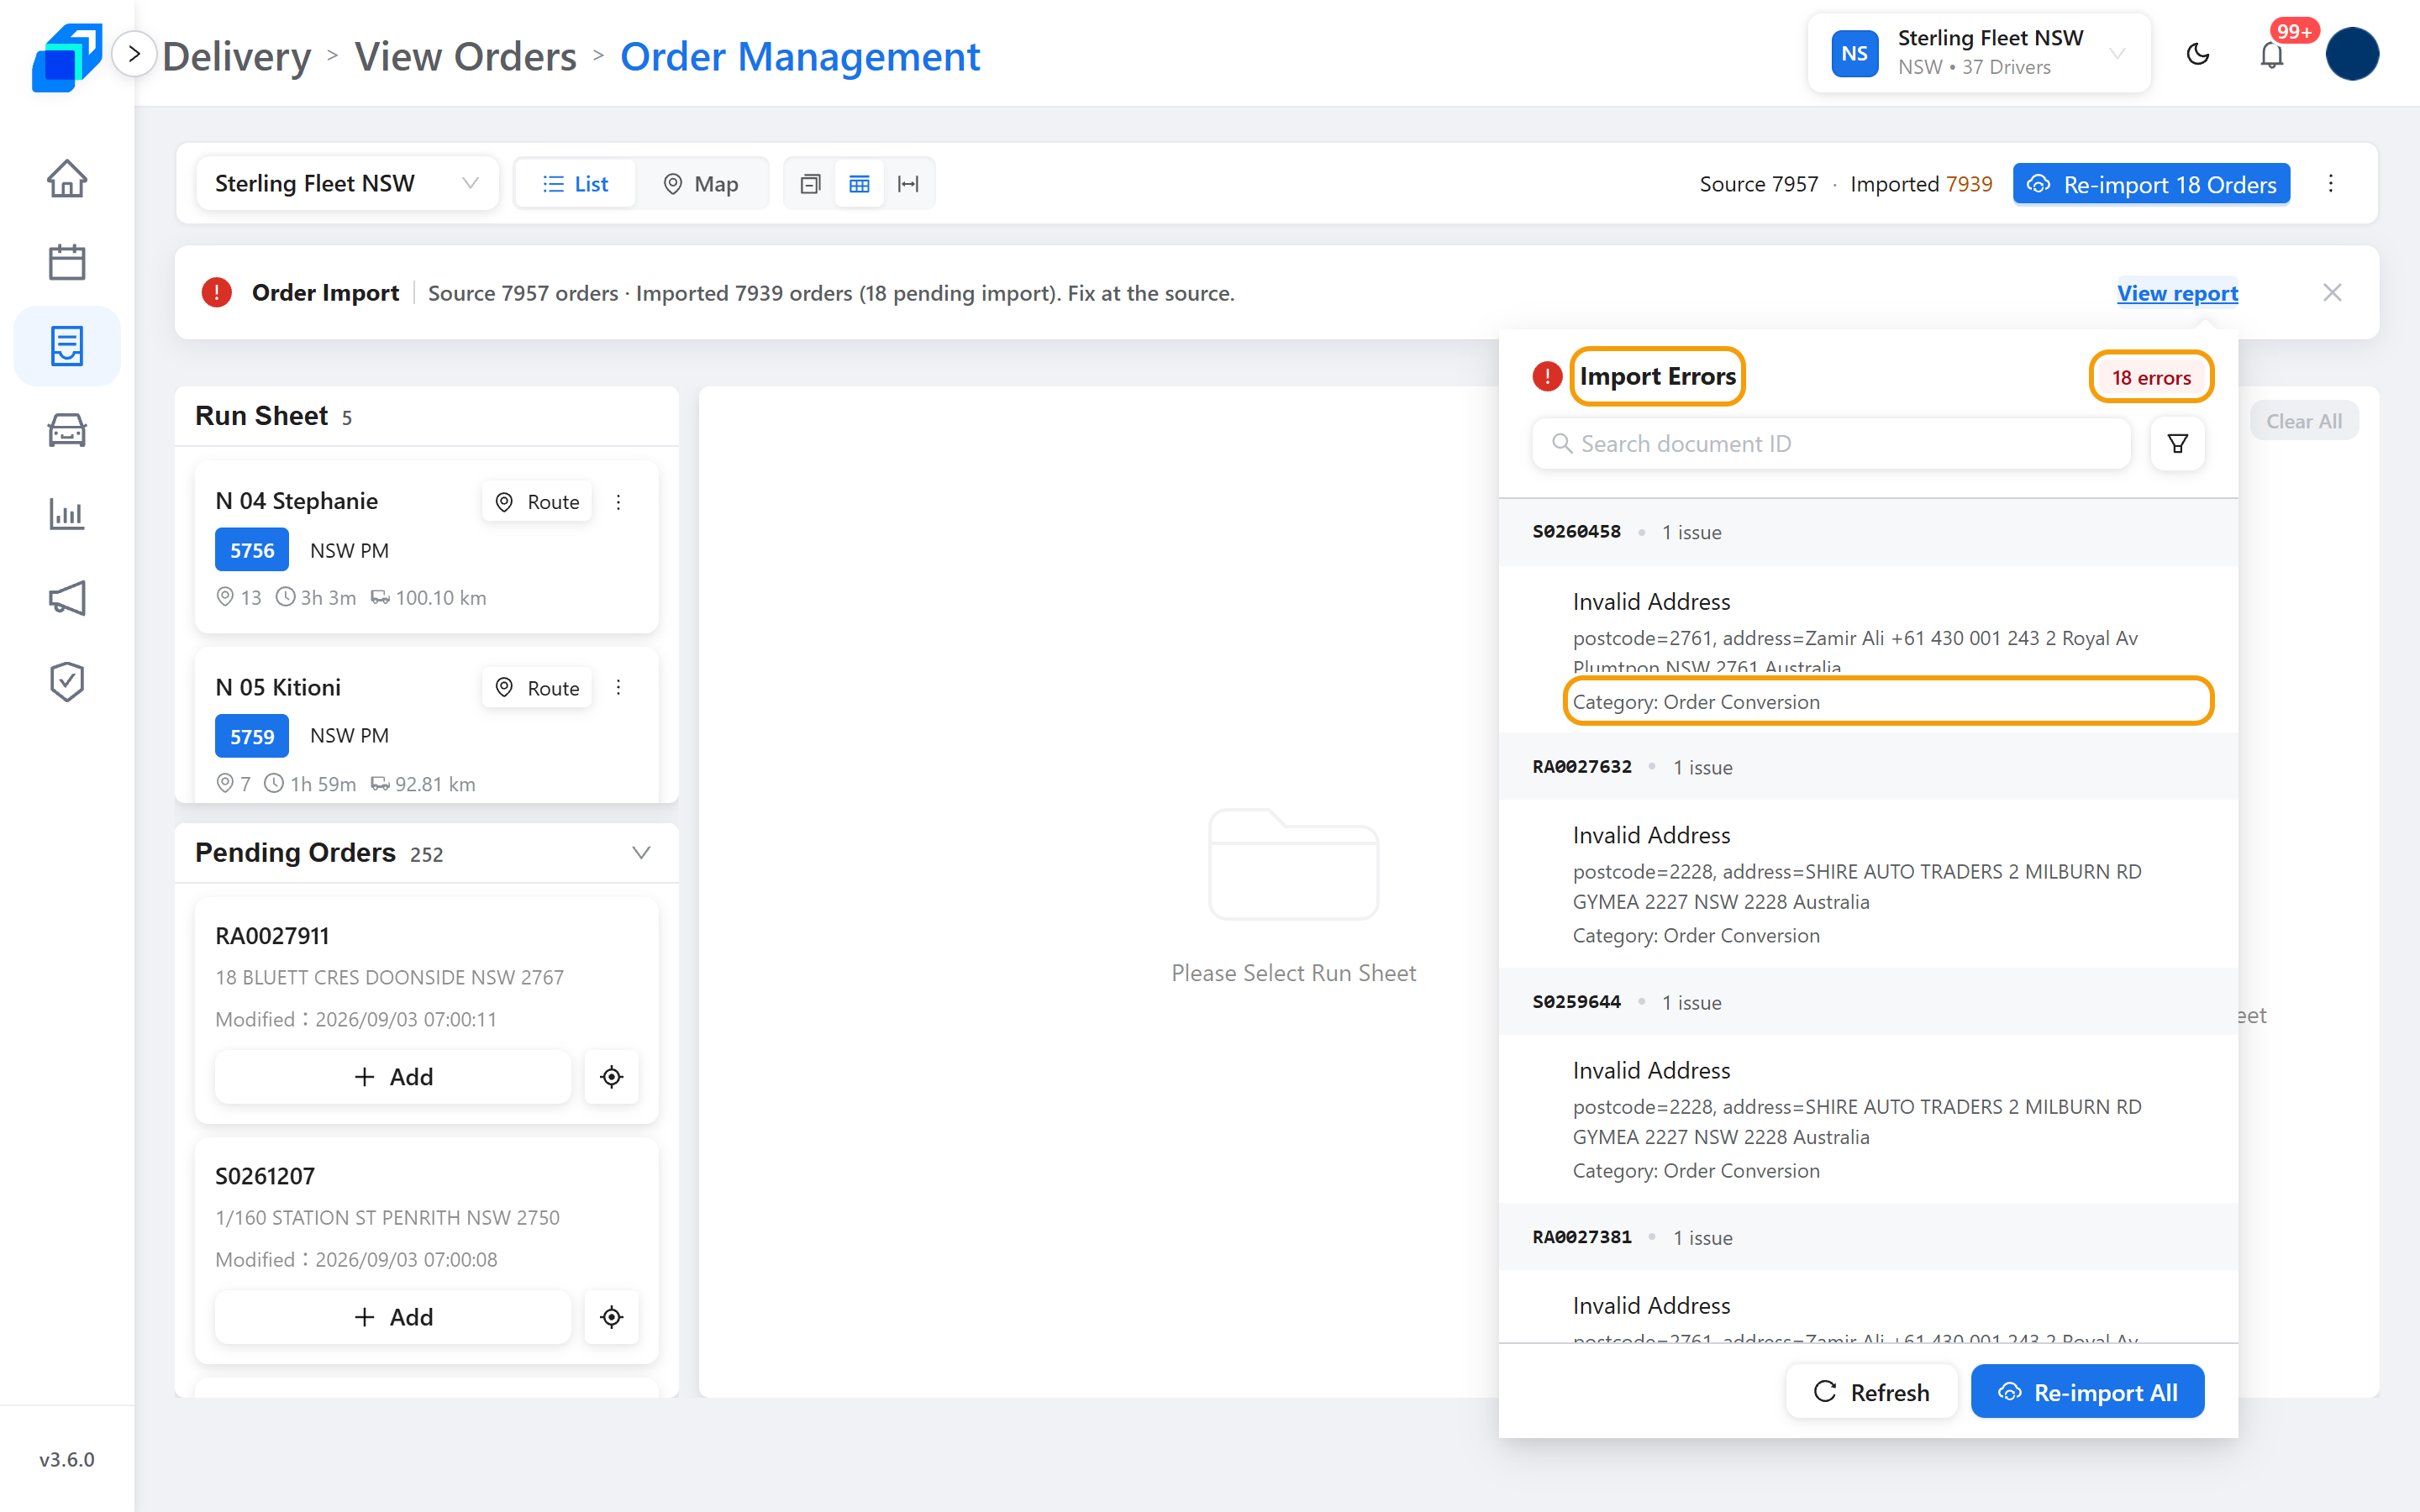Open the toolbar more options menu

pos(2331,184)
